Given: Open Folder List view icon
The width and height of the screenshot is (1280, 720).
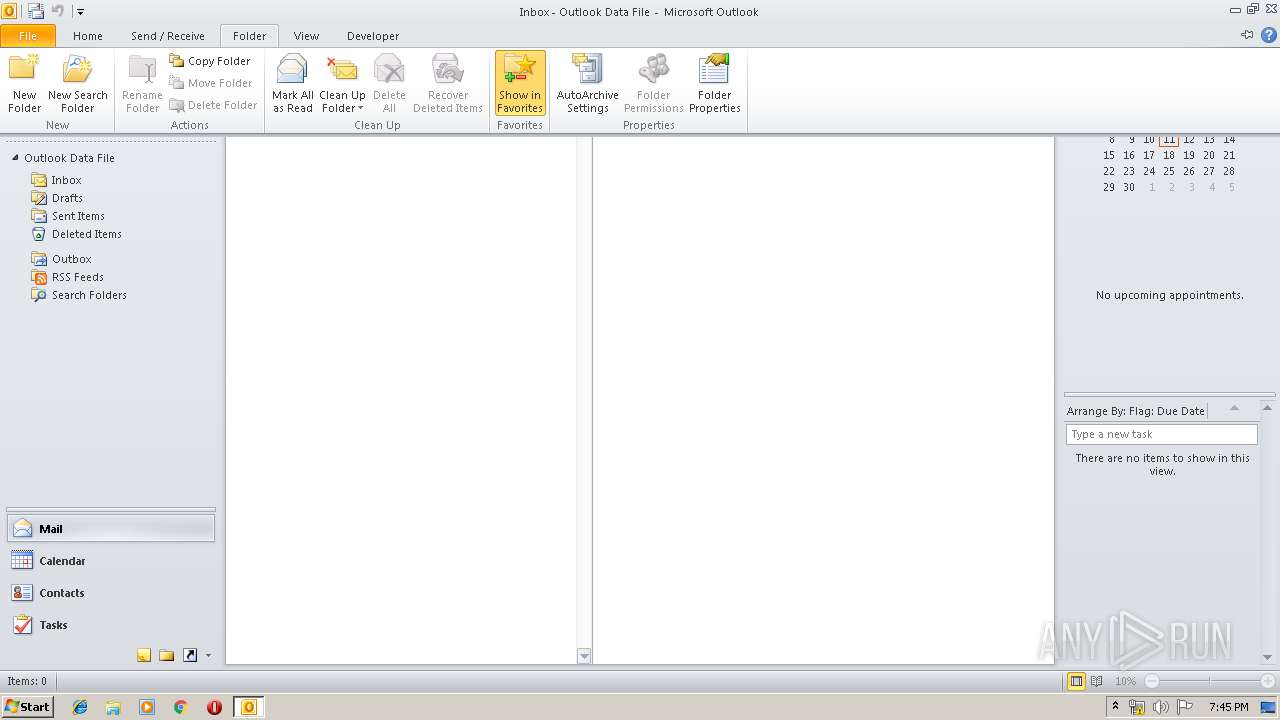Looking at the screenshot, I should coord(167,655).
